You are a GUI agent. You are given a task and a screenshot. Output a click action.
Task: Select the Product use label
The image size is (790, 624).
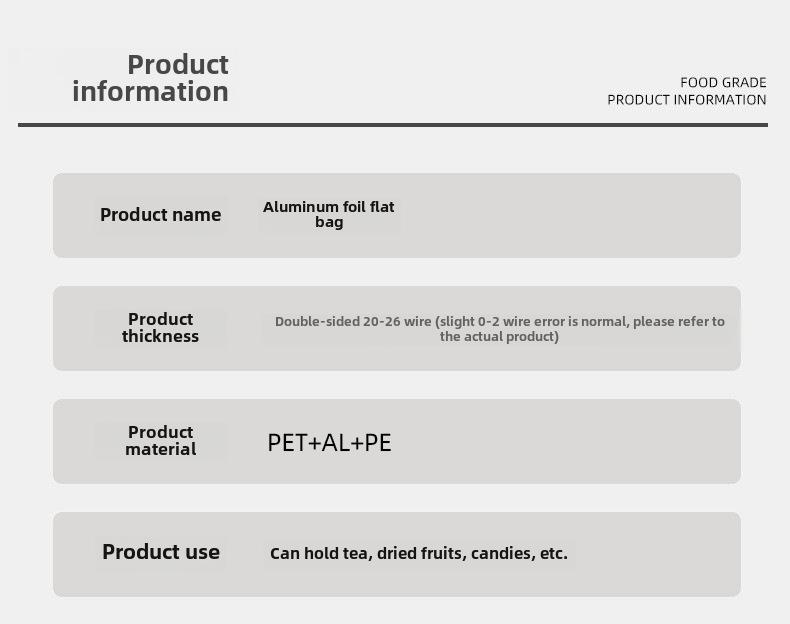pyautogui.click(x=161, y=552)
